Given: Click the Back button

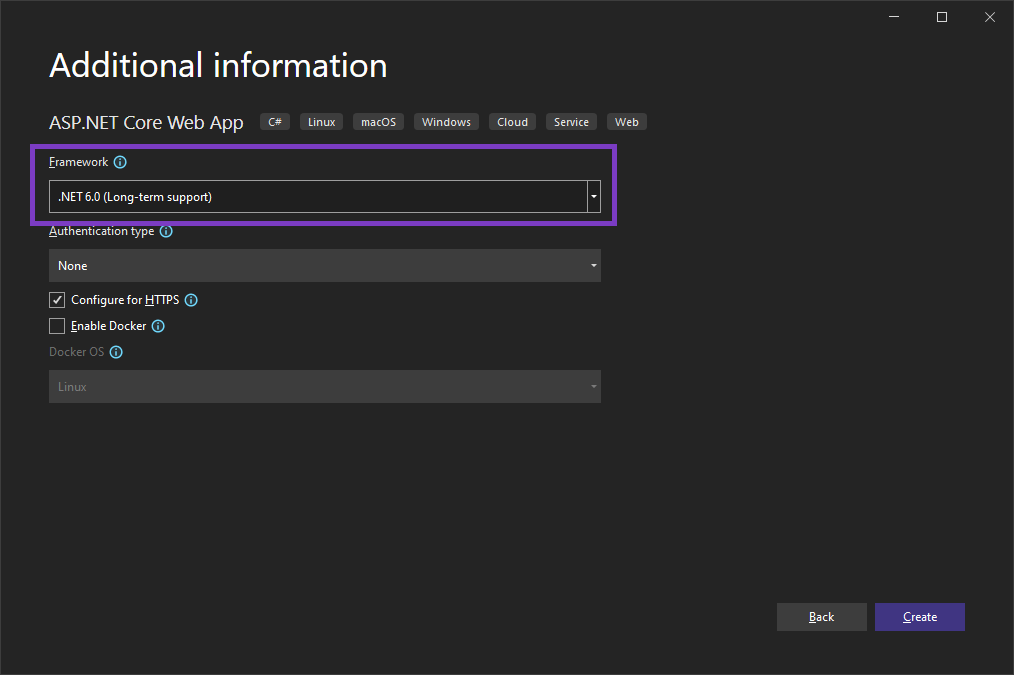Looking at the screenshot, I should click(x=821, y=617).
